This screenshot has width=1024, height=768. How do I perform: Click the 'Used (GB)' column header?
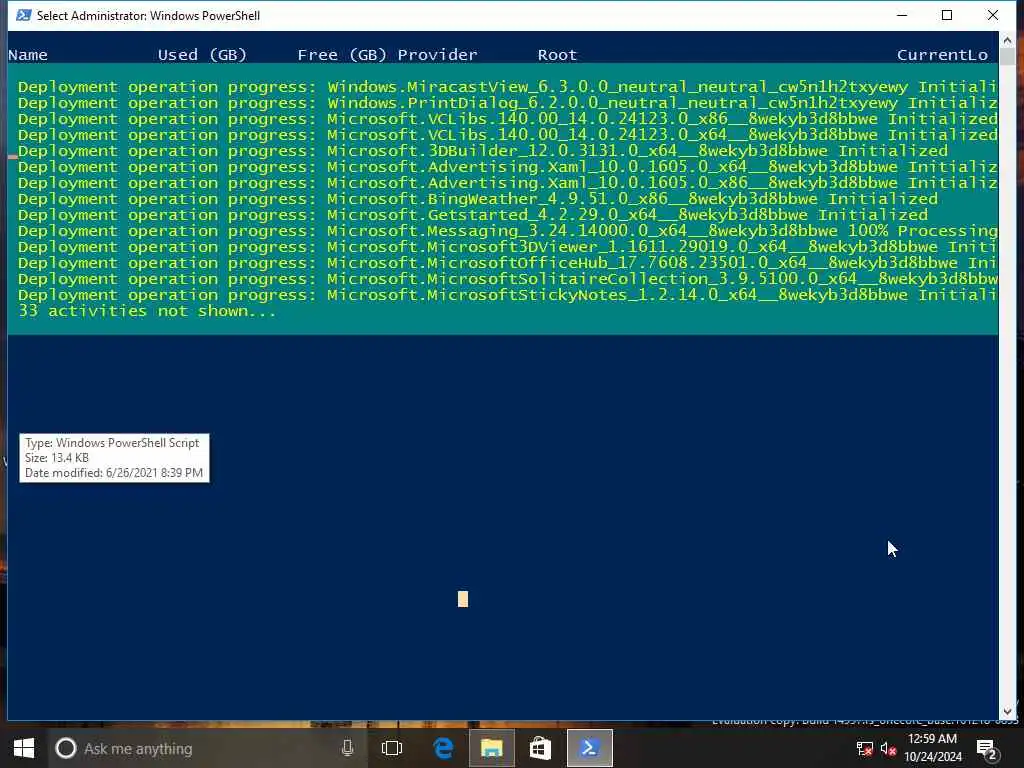coord(202,55)
